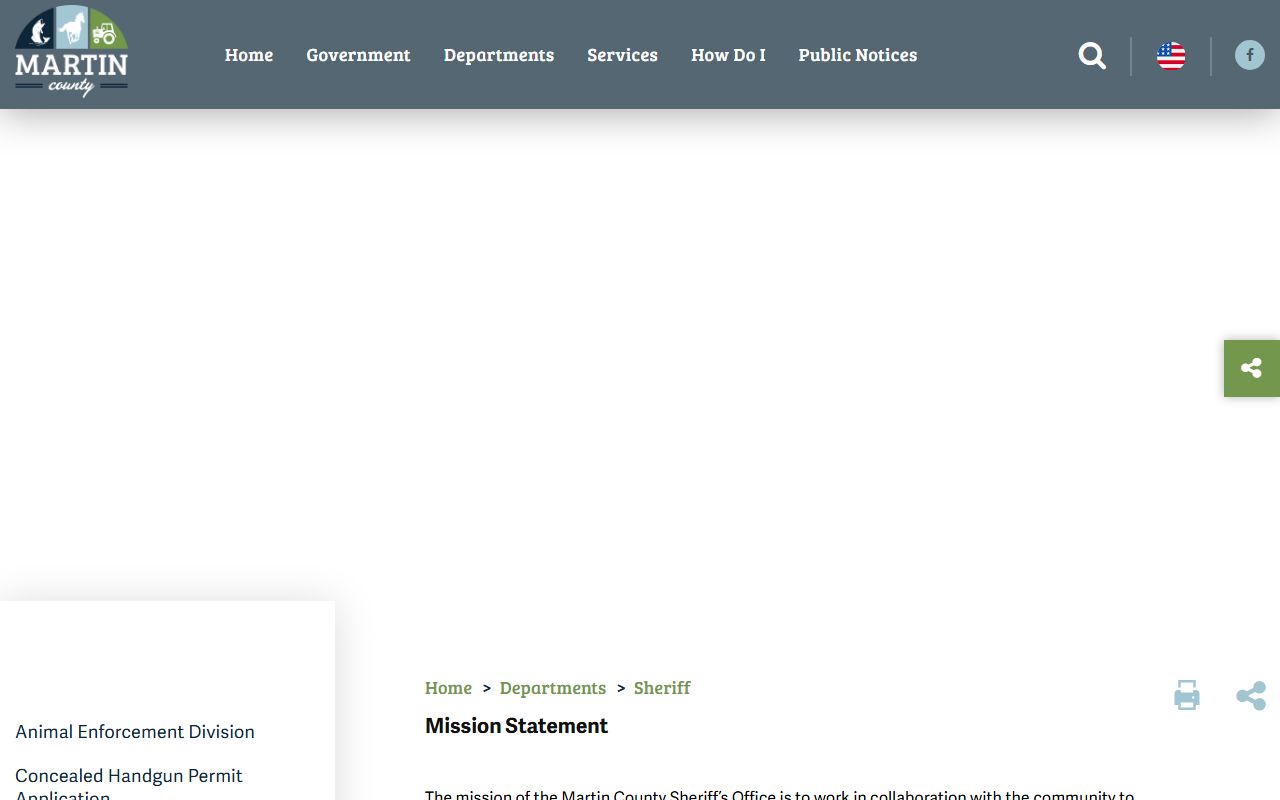Click the blue share icon beside printer
Viewport: 1280px width, 800px height.
click(x=1251, y=696)
